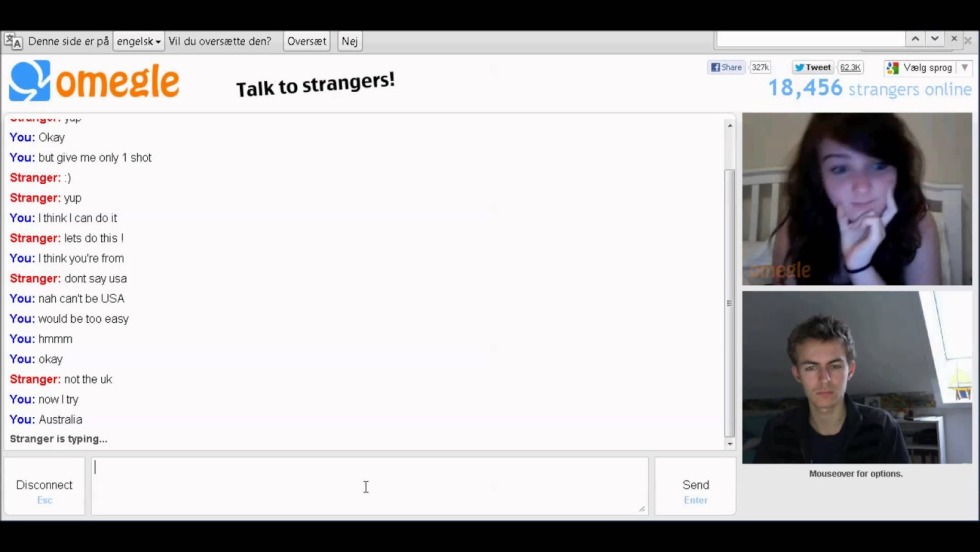Click your own webcam video
980x552 pixels.
856,377
